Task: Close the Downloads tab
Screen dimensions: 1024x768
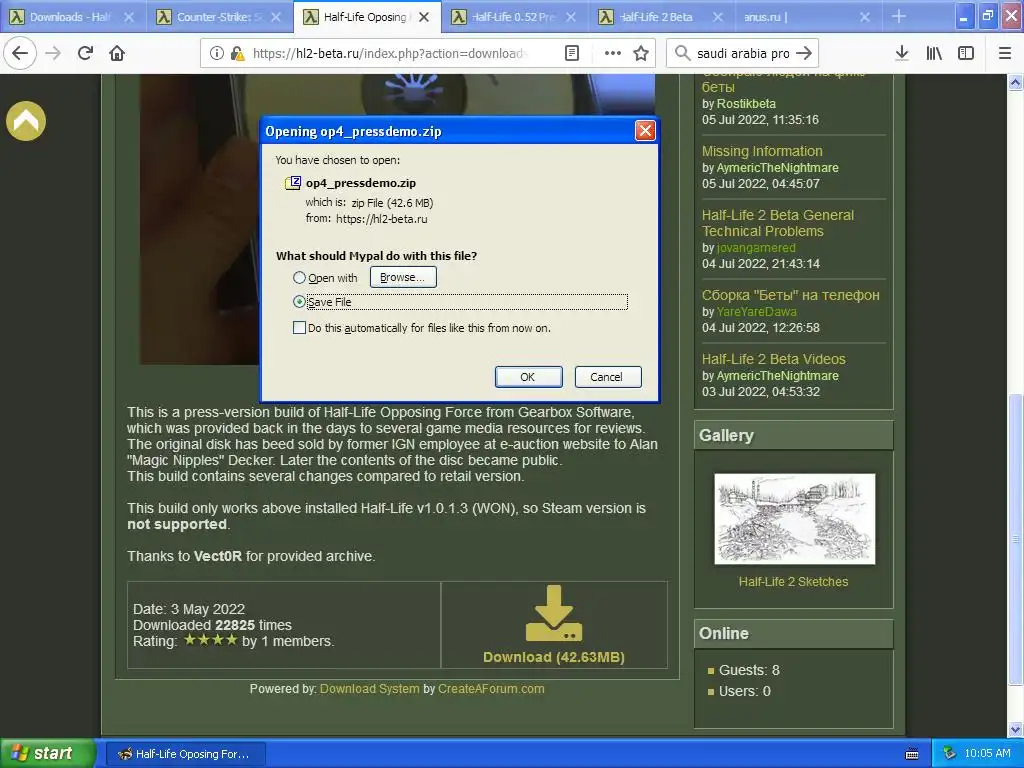Action: pos(129,17)
